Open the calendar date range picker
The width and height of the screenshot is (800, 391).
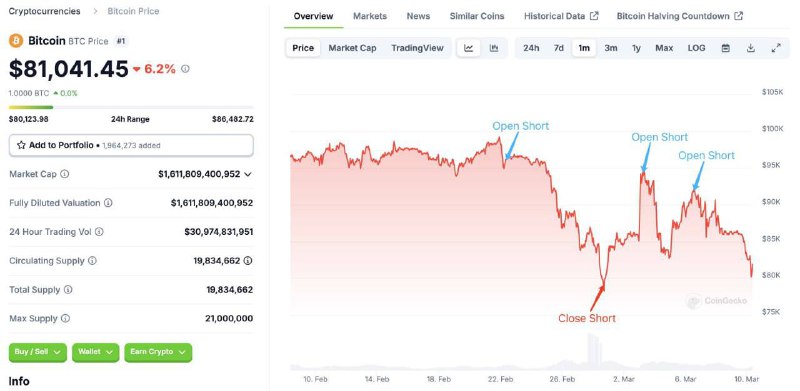[x=726, y=48]
